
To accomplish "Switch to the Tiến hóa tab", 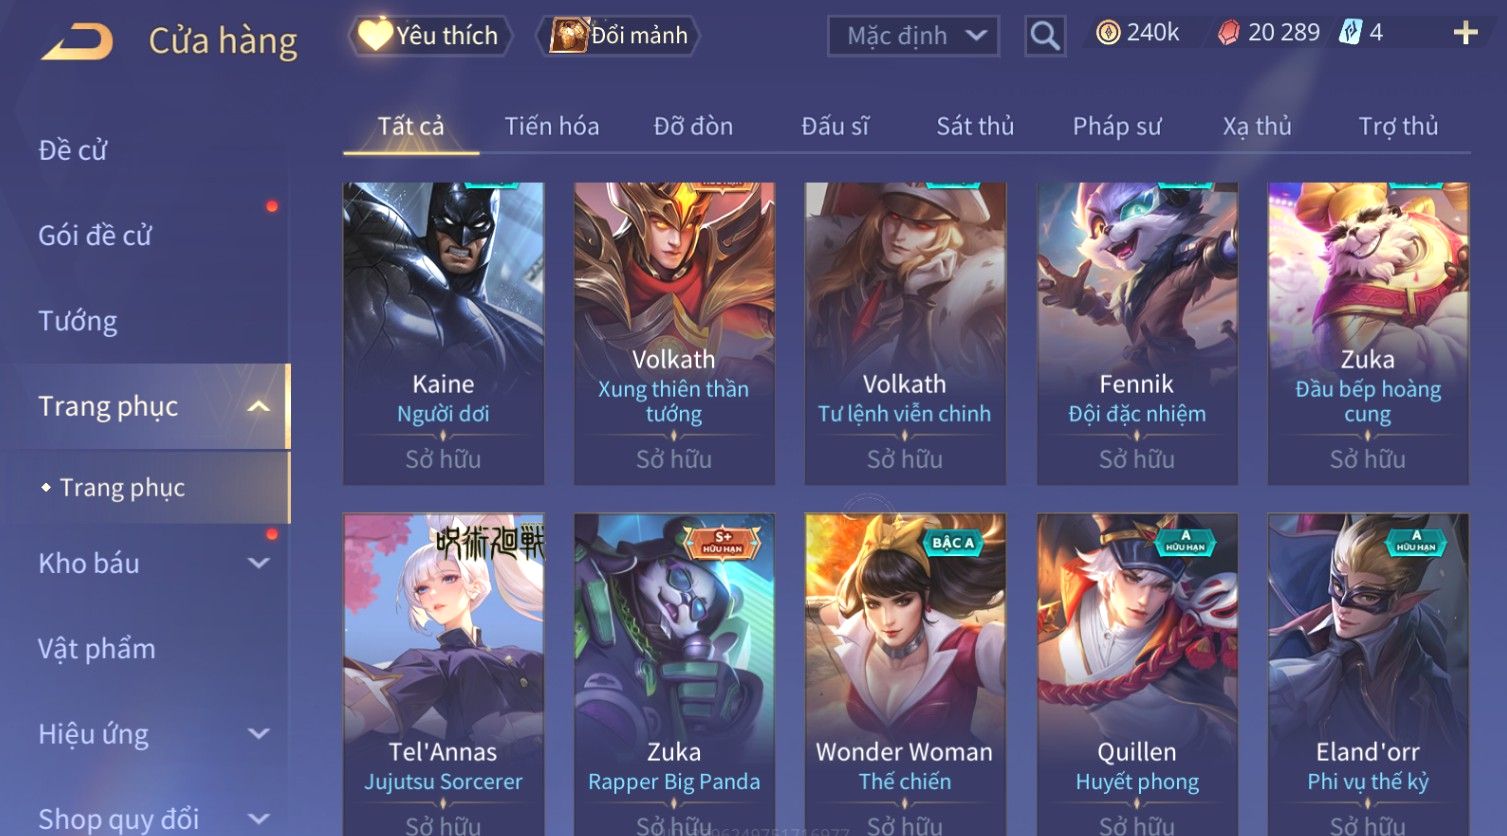I will pos(552,126).
